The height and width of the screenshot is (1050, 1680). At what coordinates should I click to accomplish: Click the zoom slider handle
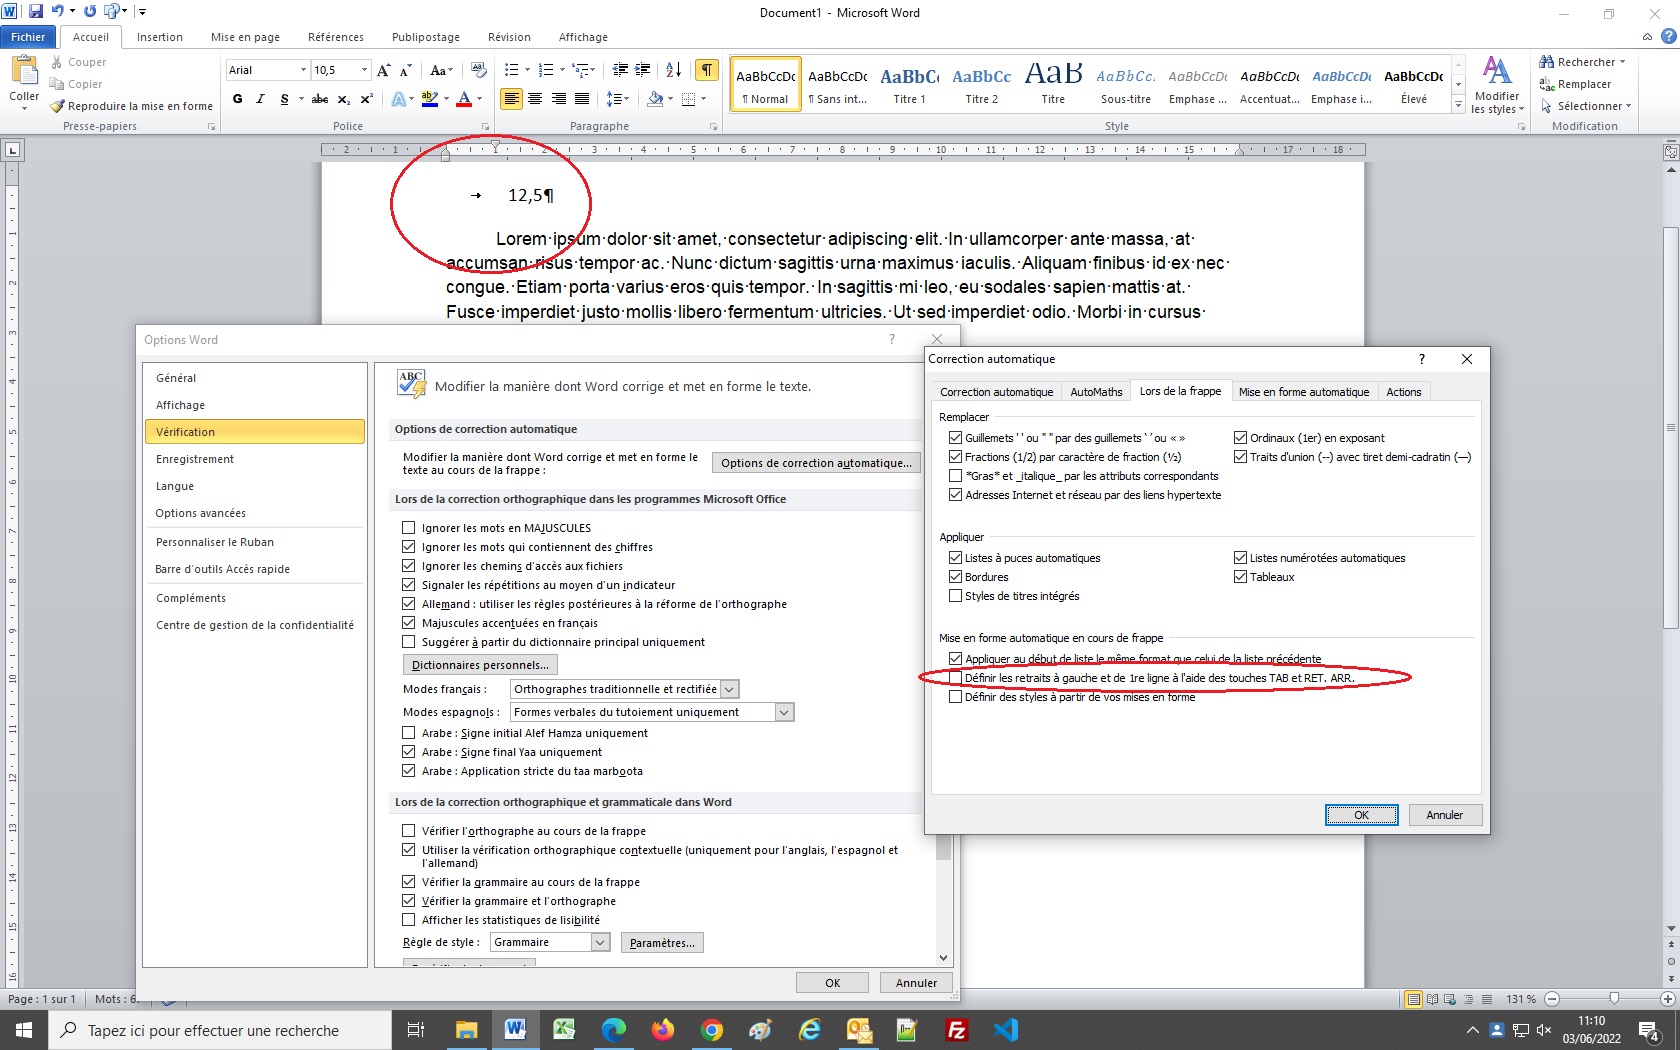(1613, 999)
